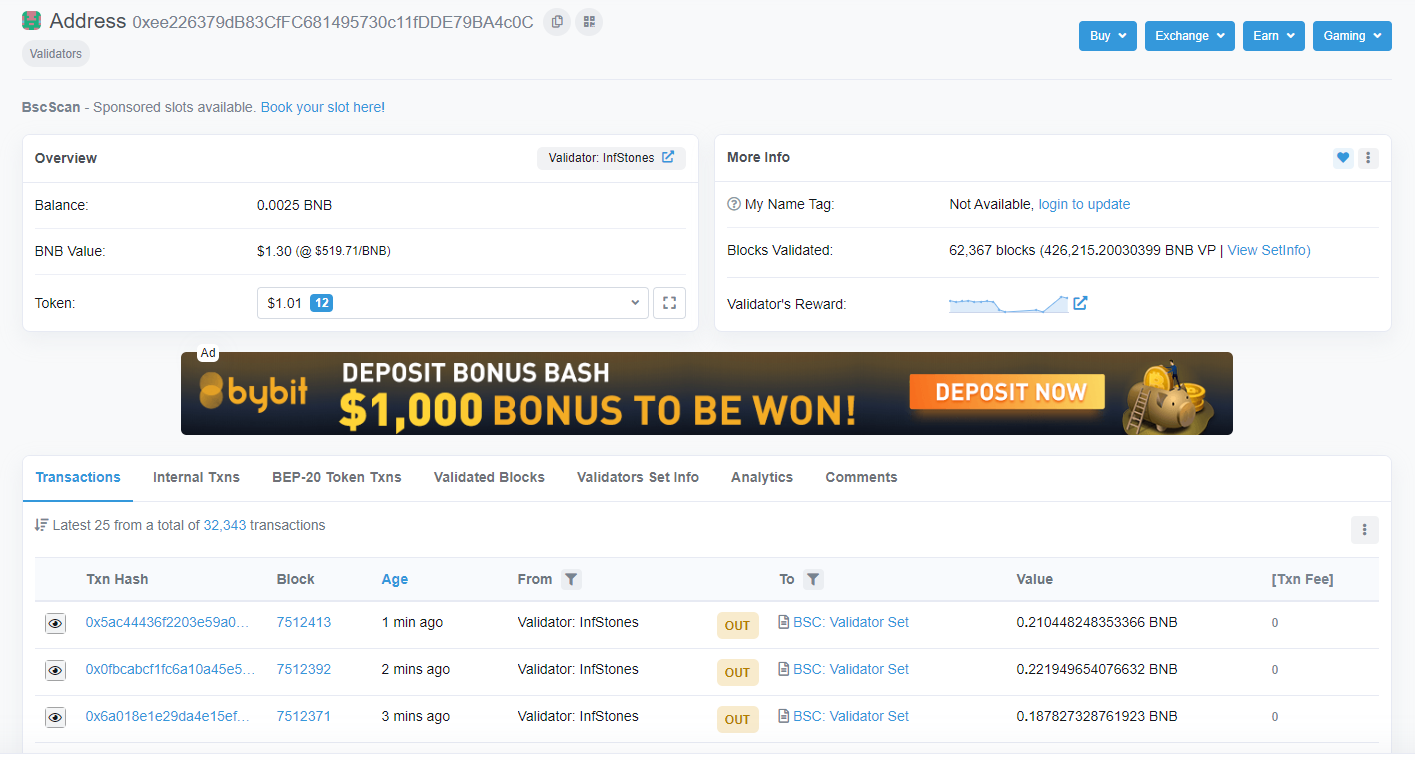Copy the address to clipboard

click(x=557, y=21)
